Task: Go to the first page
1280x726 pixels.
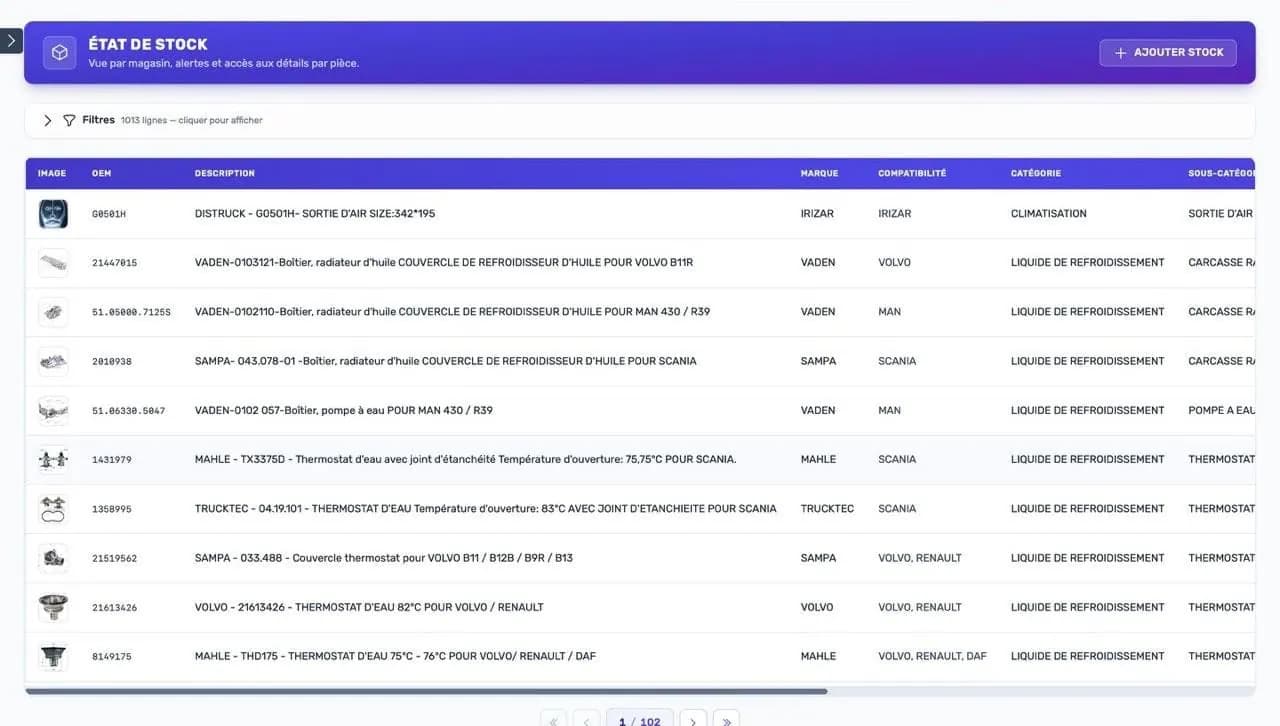Action: [553, 721]
